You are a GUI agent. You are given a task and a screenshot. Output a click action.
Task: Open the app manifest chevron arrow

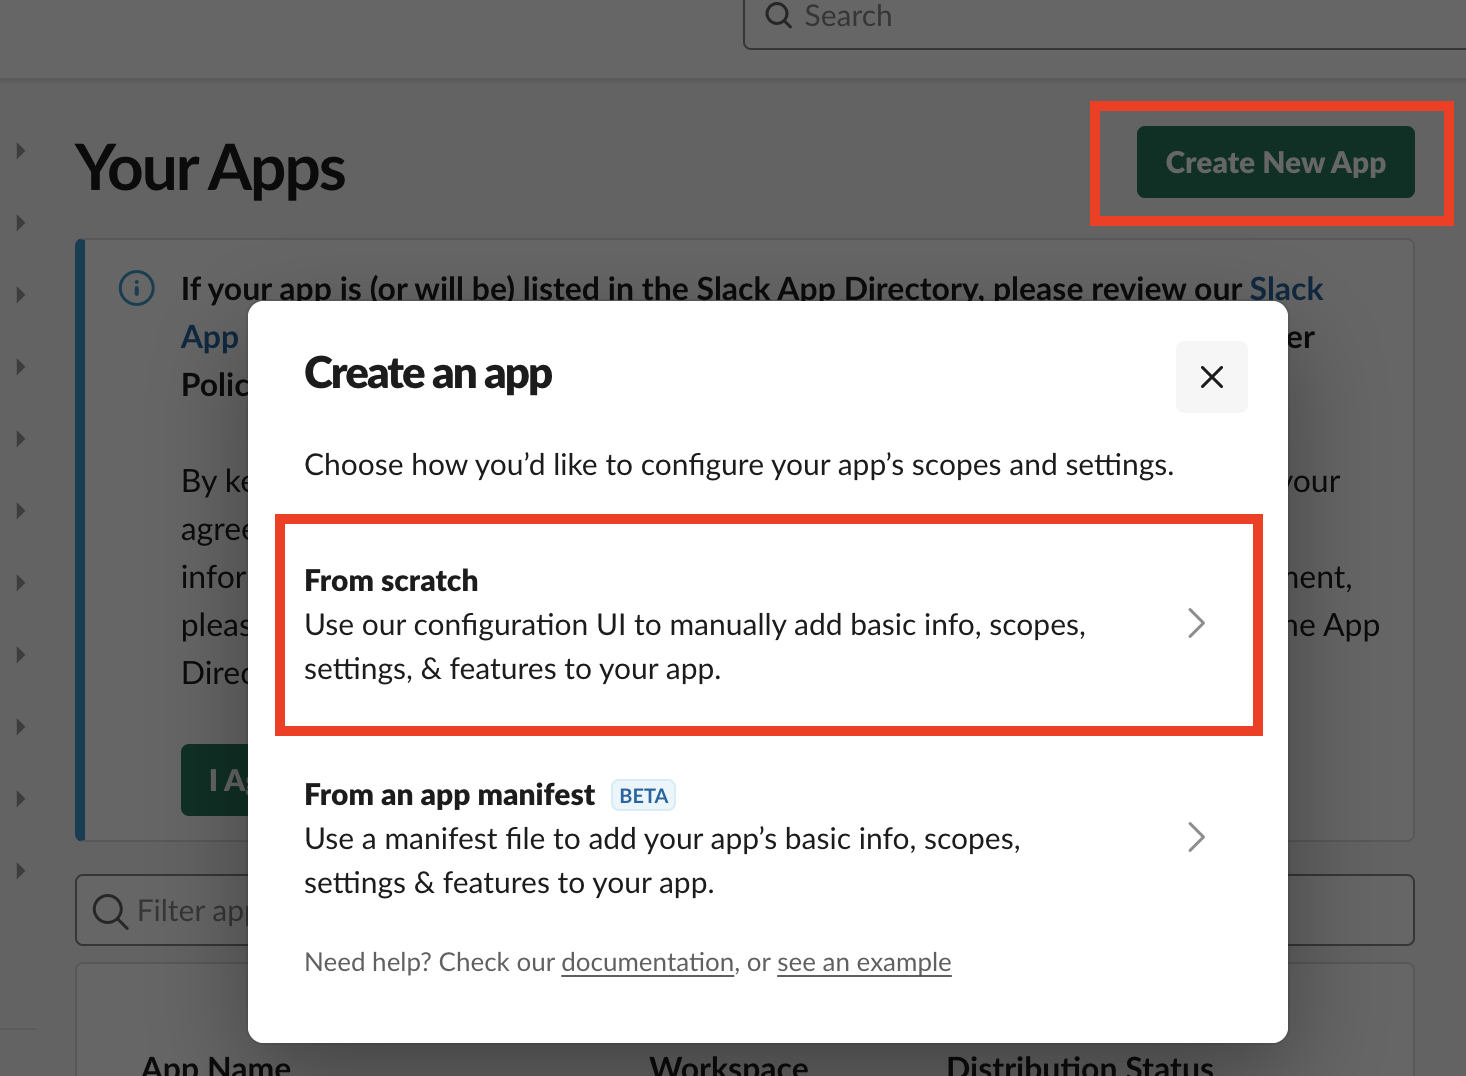1196,837
